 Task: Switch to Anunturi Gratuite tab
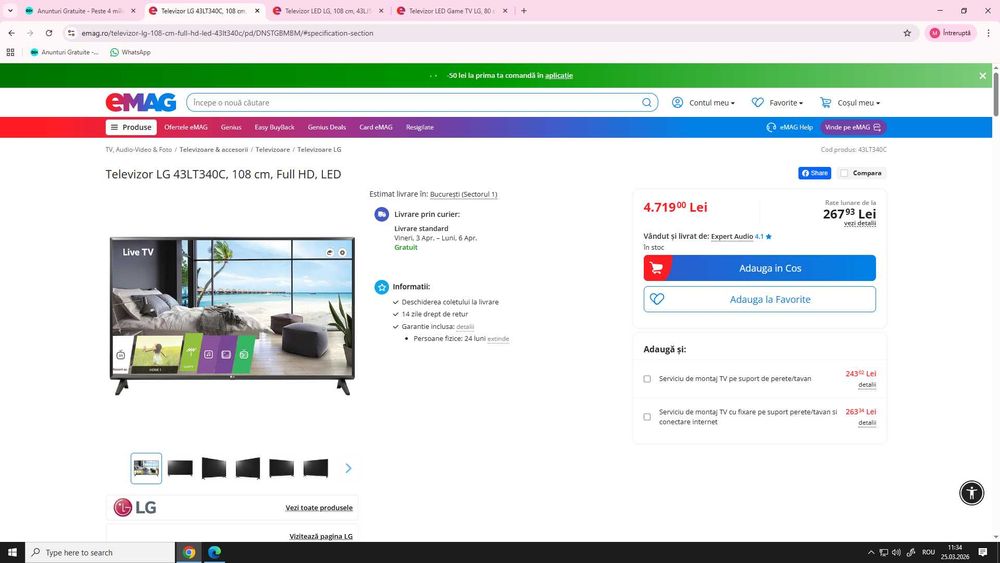coord(80,11)
